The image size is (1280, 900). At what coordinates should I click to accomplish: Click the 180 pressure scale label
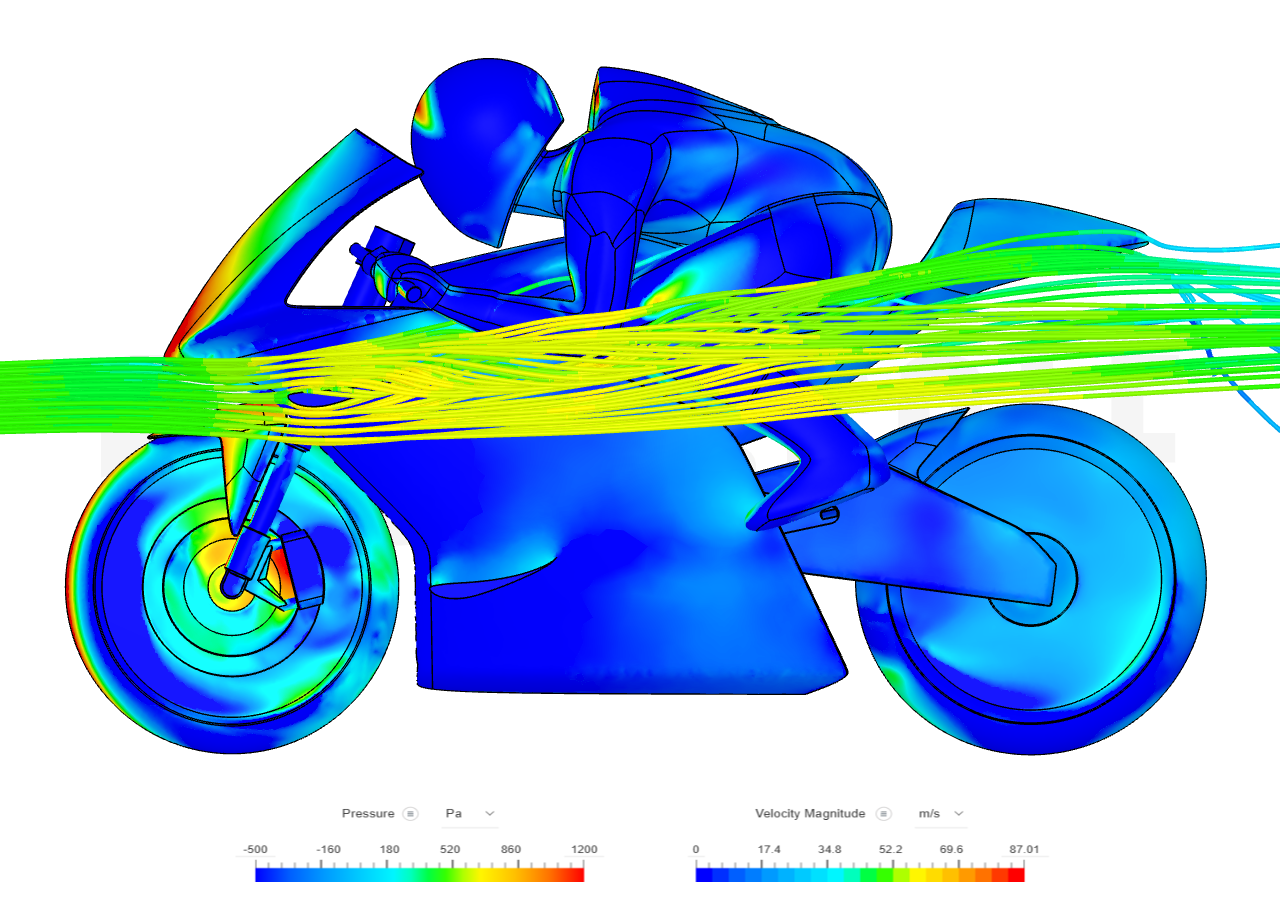point(389,849)
